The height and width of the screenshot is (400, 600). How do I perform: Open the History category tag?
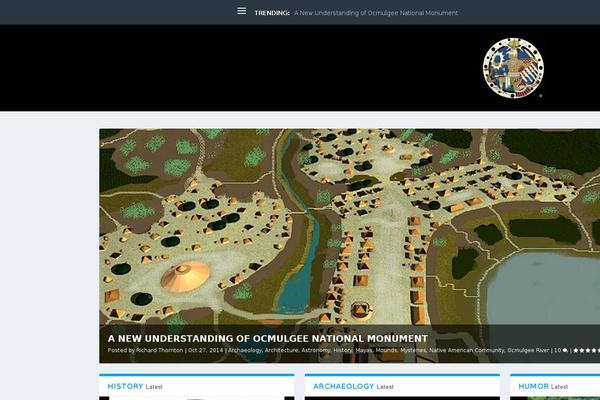click(x=342, y=350)
